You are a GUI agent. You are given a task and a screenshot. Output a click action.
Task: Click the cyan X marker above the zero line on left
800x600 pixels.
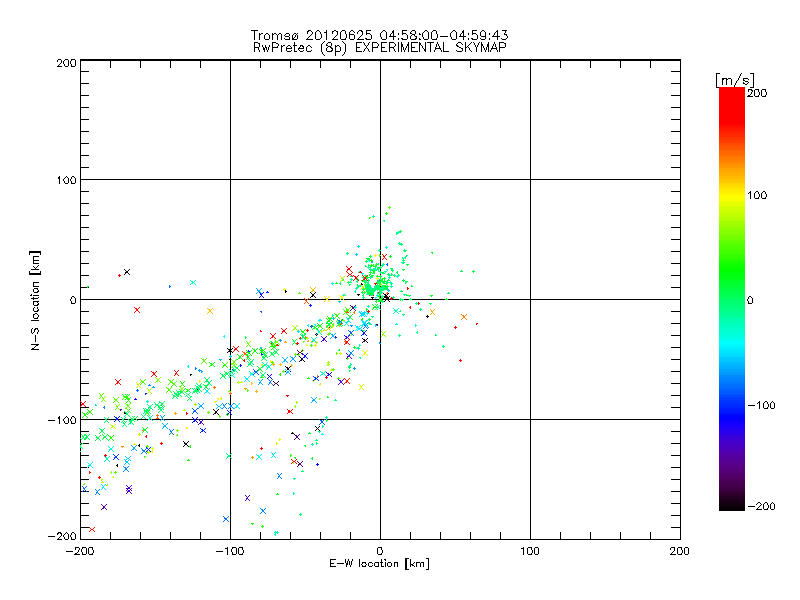pos(192,283)
